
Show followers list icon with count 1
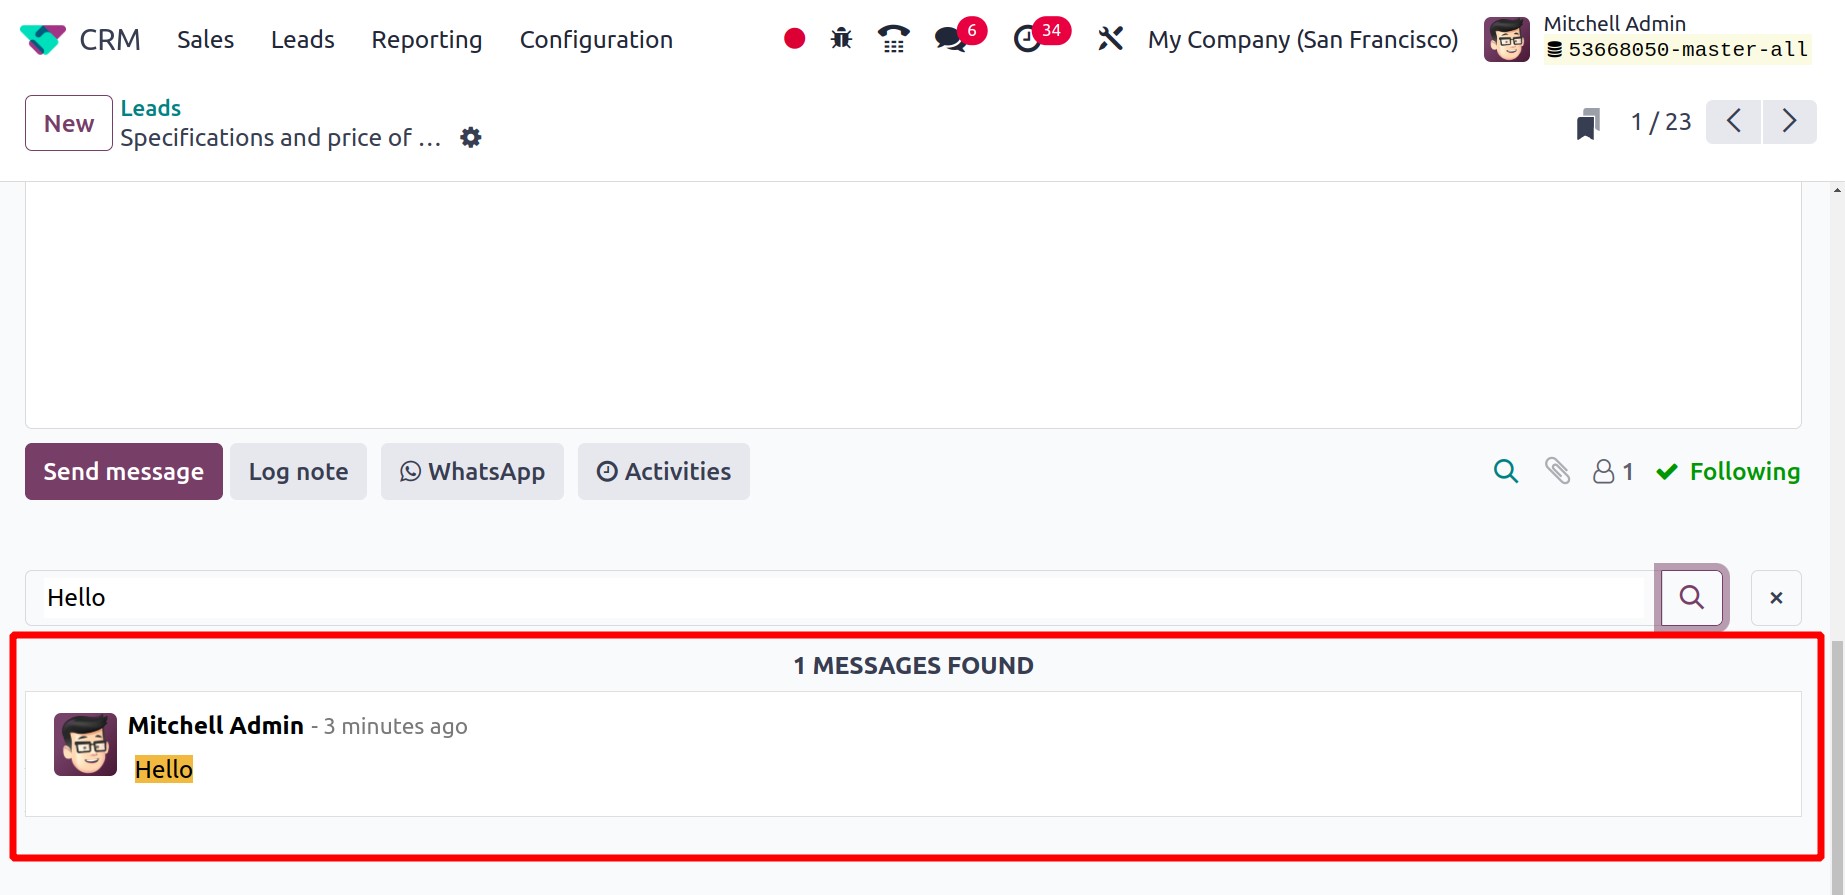click(1613, 471)
